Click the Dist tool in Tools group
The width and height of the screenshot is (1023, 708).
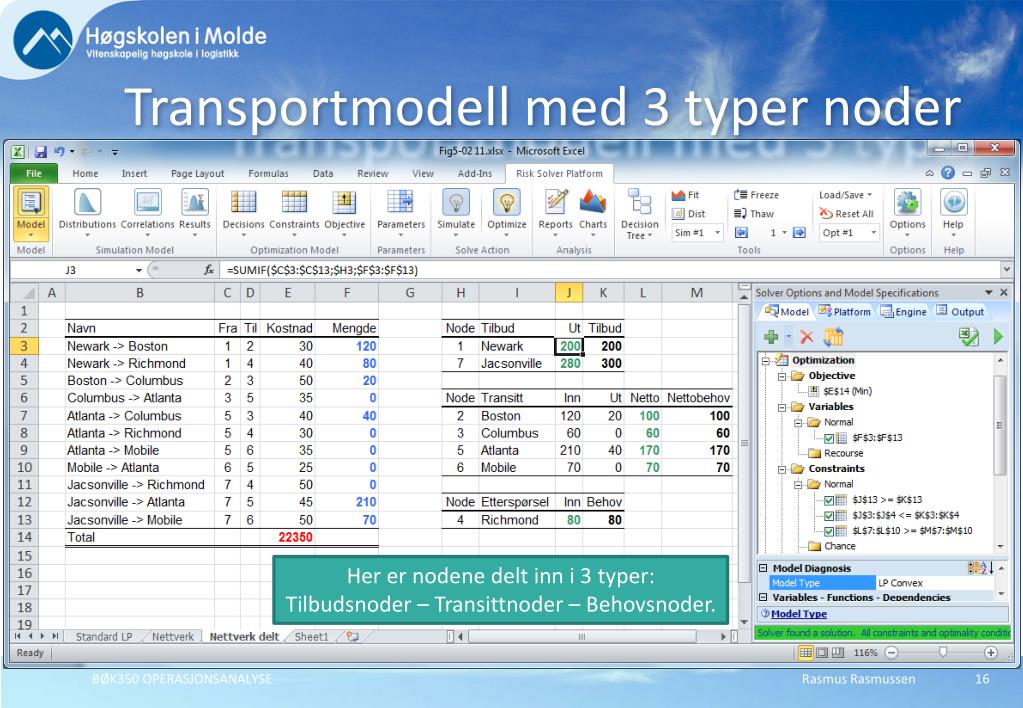tap(688, 213)
